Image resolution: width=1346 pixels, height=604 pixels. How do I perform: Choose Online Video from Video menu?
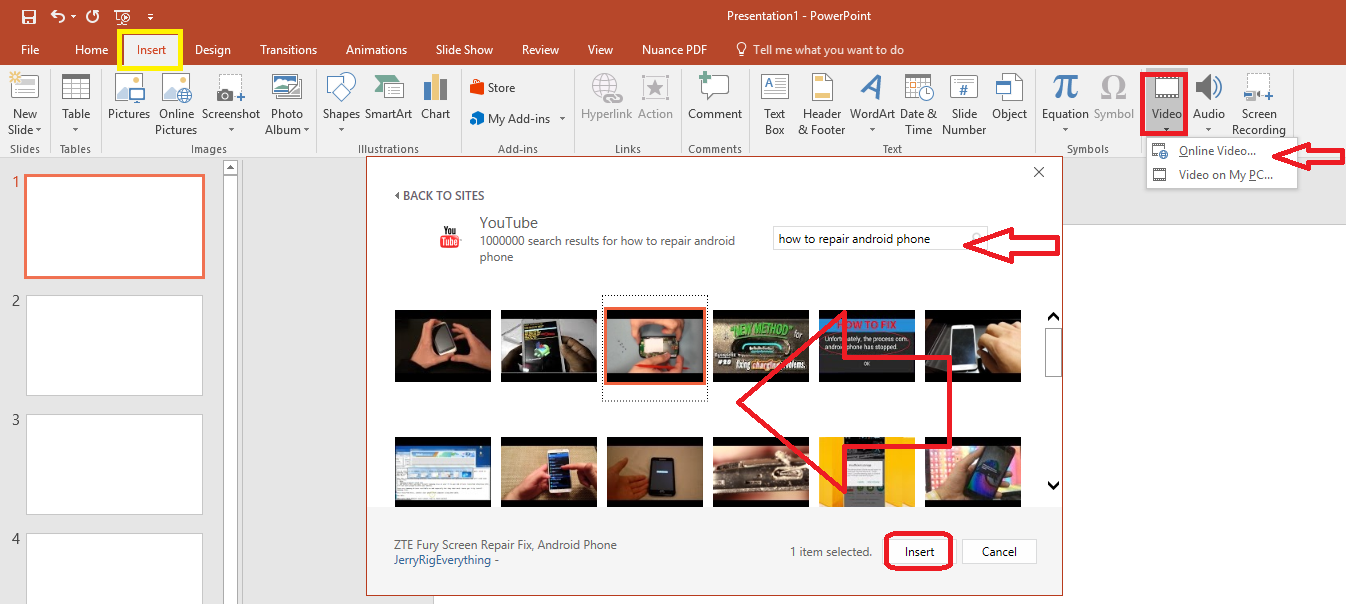pyautogui.click(x=1218, y=151)
